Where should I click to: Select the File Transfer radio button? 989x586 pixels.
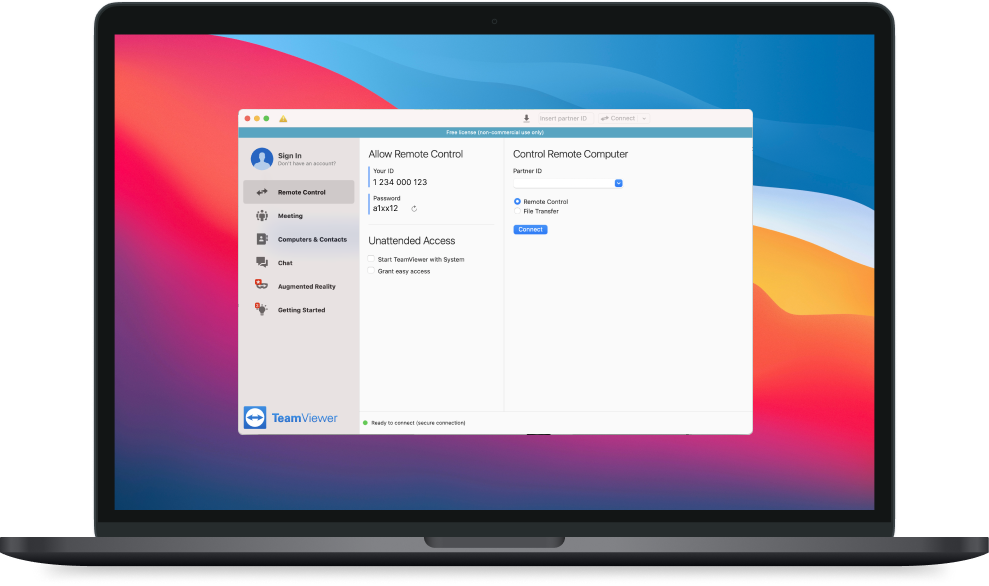517,211
